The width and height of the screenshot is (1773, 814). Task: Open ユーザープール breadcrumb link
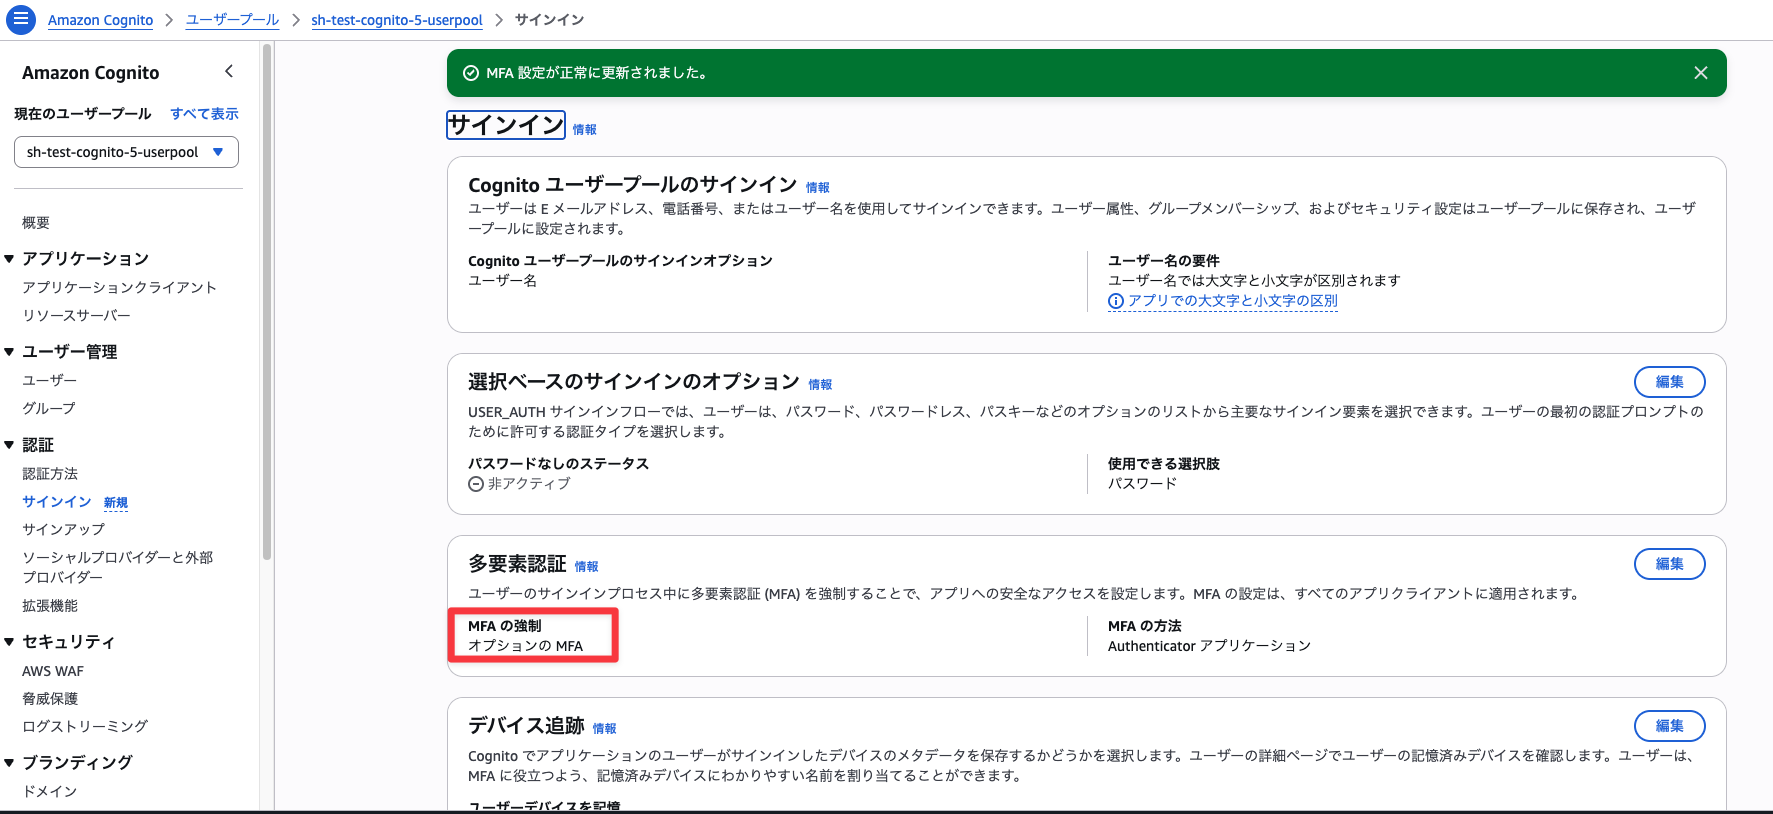tap(232, 20)
